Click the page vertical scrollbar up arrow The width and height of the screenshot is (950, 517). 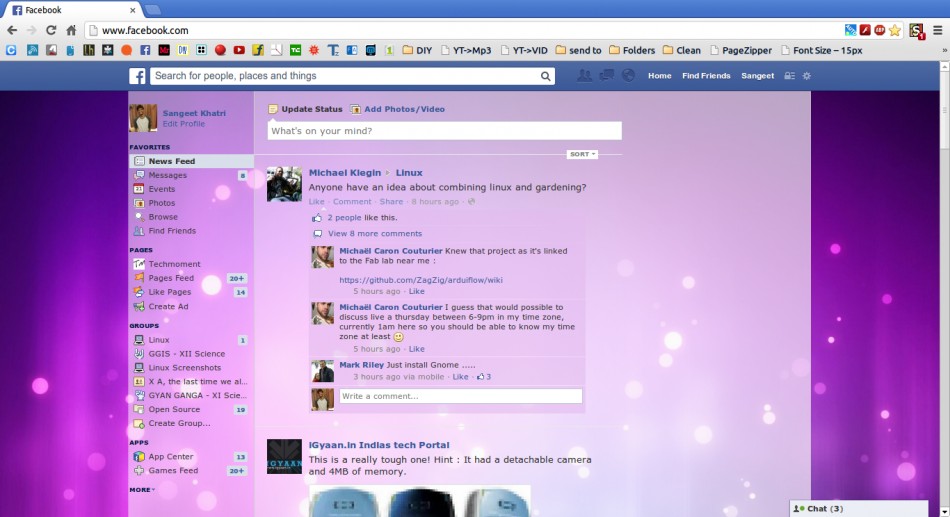944,66
